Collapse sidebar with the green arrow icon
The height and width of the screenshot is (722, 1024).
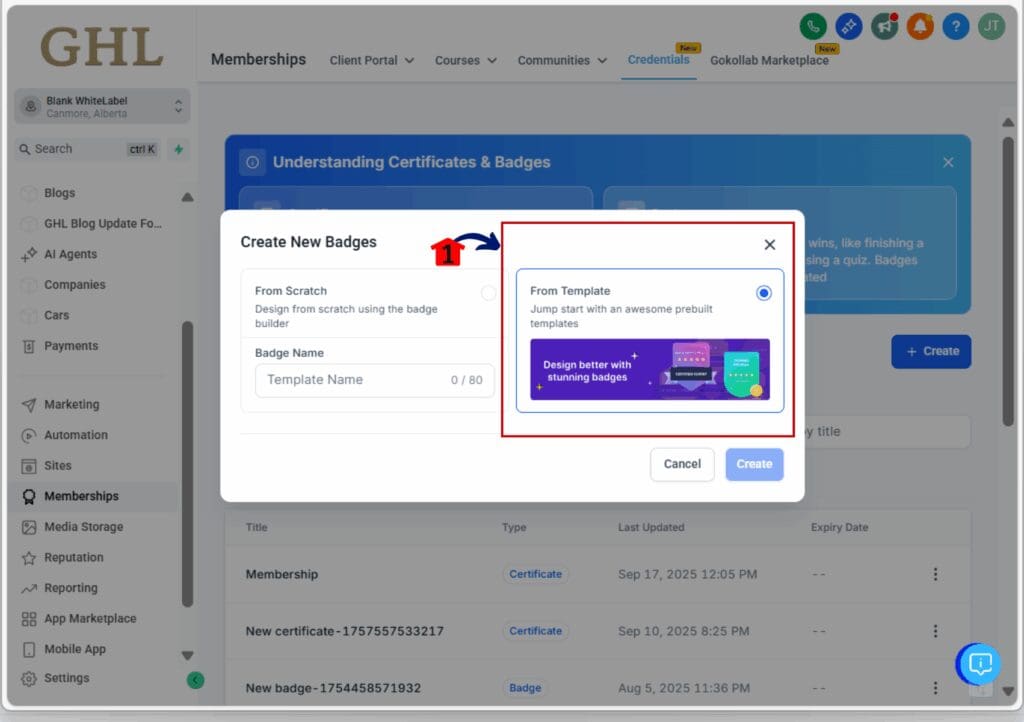pyautogui.click(x=196, y=680)
